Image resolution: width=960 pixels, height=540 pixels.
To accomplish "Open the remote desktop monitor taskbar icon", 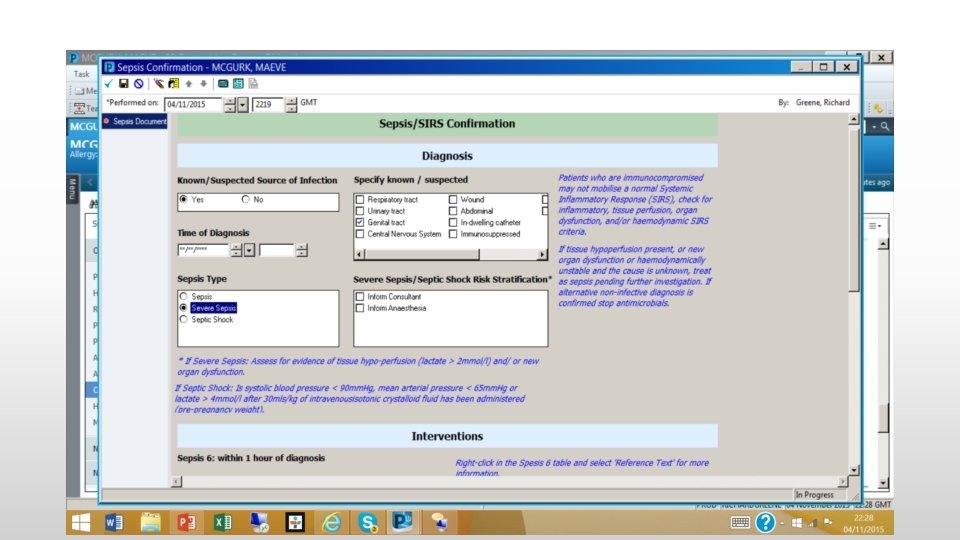I will coord(260,522).
